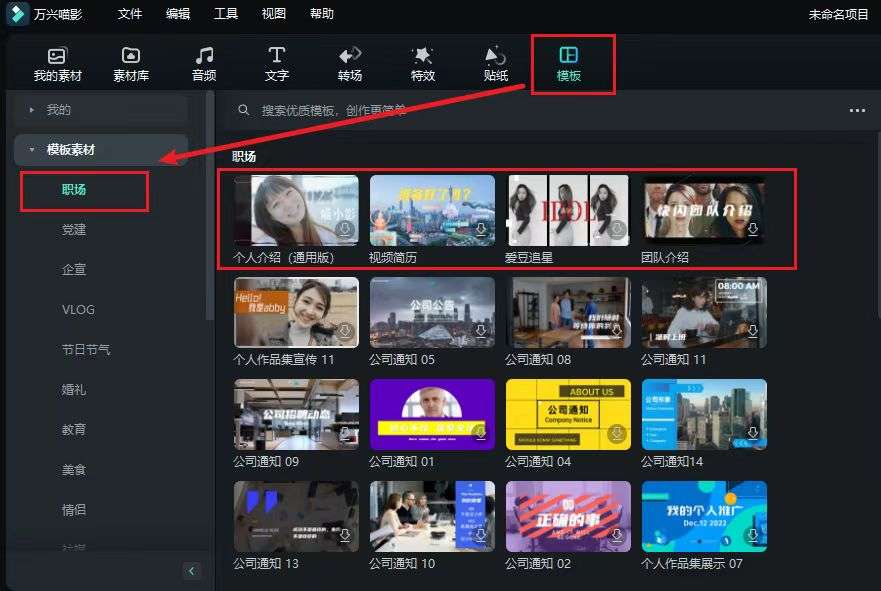The width and height of the screenshot is (881, 591).
Task: Select the VLOG template category
Action: click(78, 310)
